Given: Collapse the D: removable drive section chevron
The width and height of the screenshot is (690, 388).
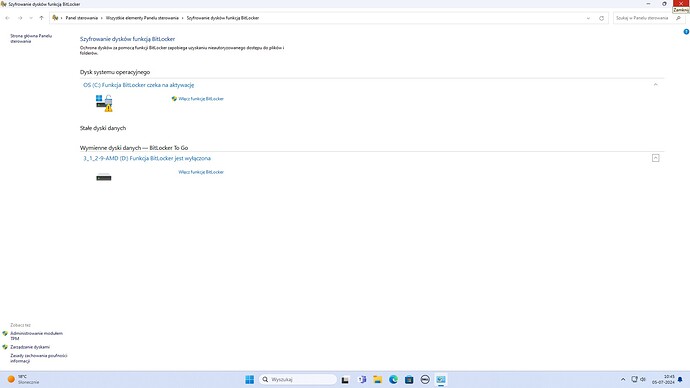Looking at the screenshot, I should pyautogui.click(x=656, y=158).
